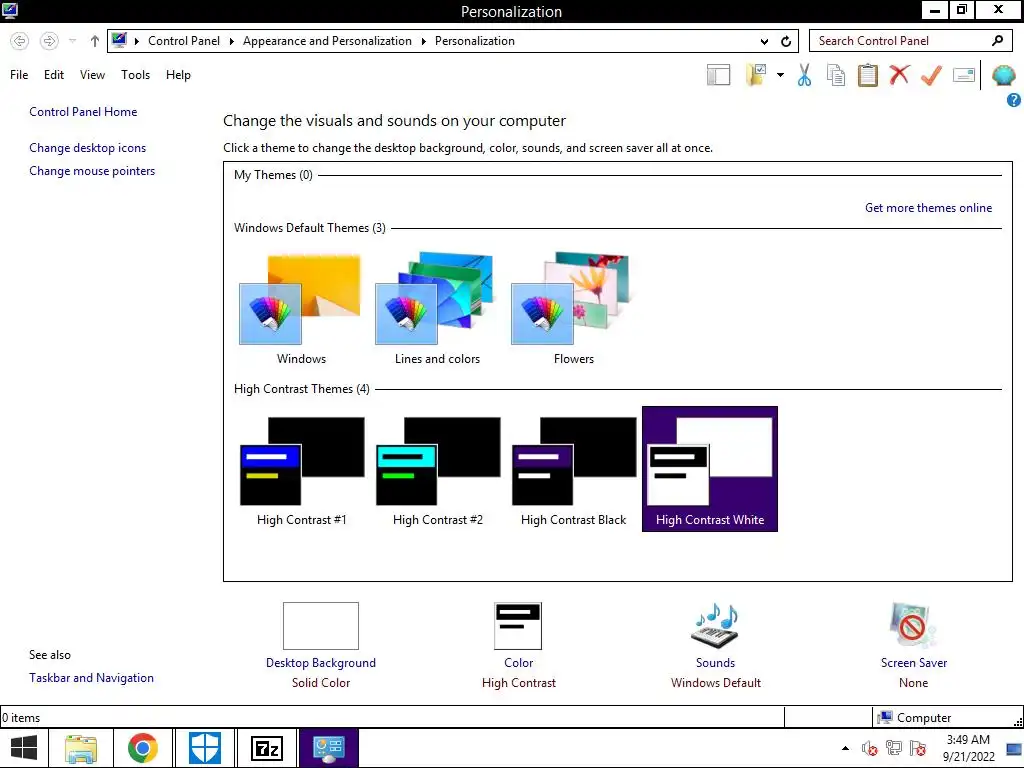
Task: Open the blue shield taskbar app
Action: [205, 748]
